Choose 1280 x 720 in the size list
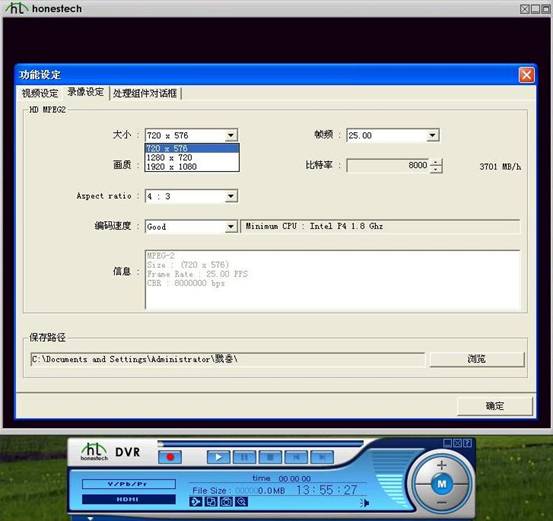Screen dimensions: 553x521 (x=192, y=157)
